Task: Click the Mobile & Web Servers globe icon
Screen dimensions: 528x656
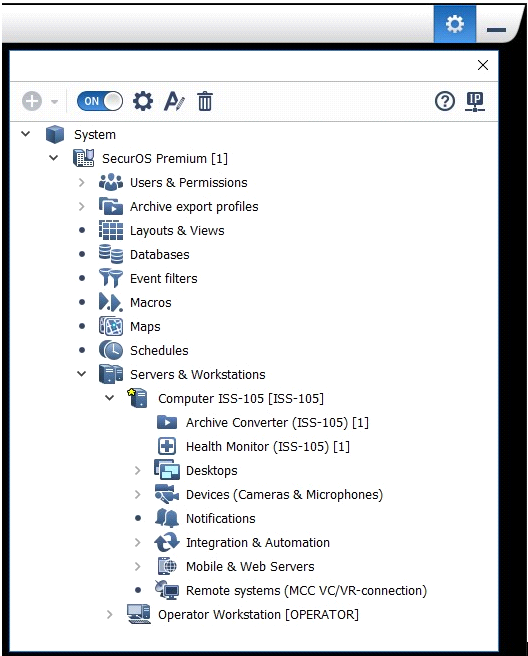Action: click(x=167, y=566)
